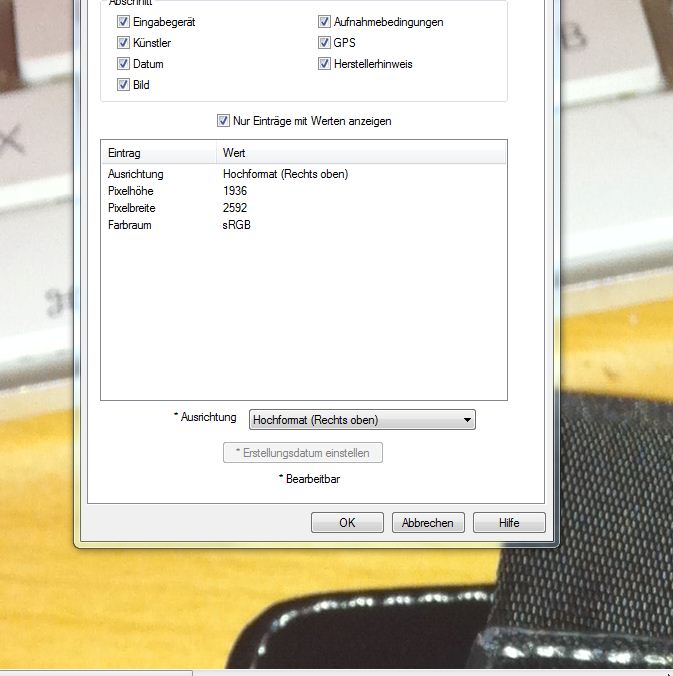Screen dimensions: 673x676
Task: Toggle the Künstler section checkbox
Action: point(123,43)
